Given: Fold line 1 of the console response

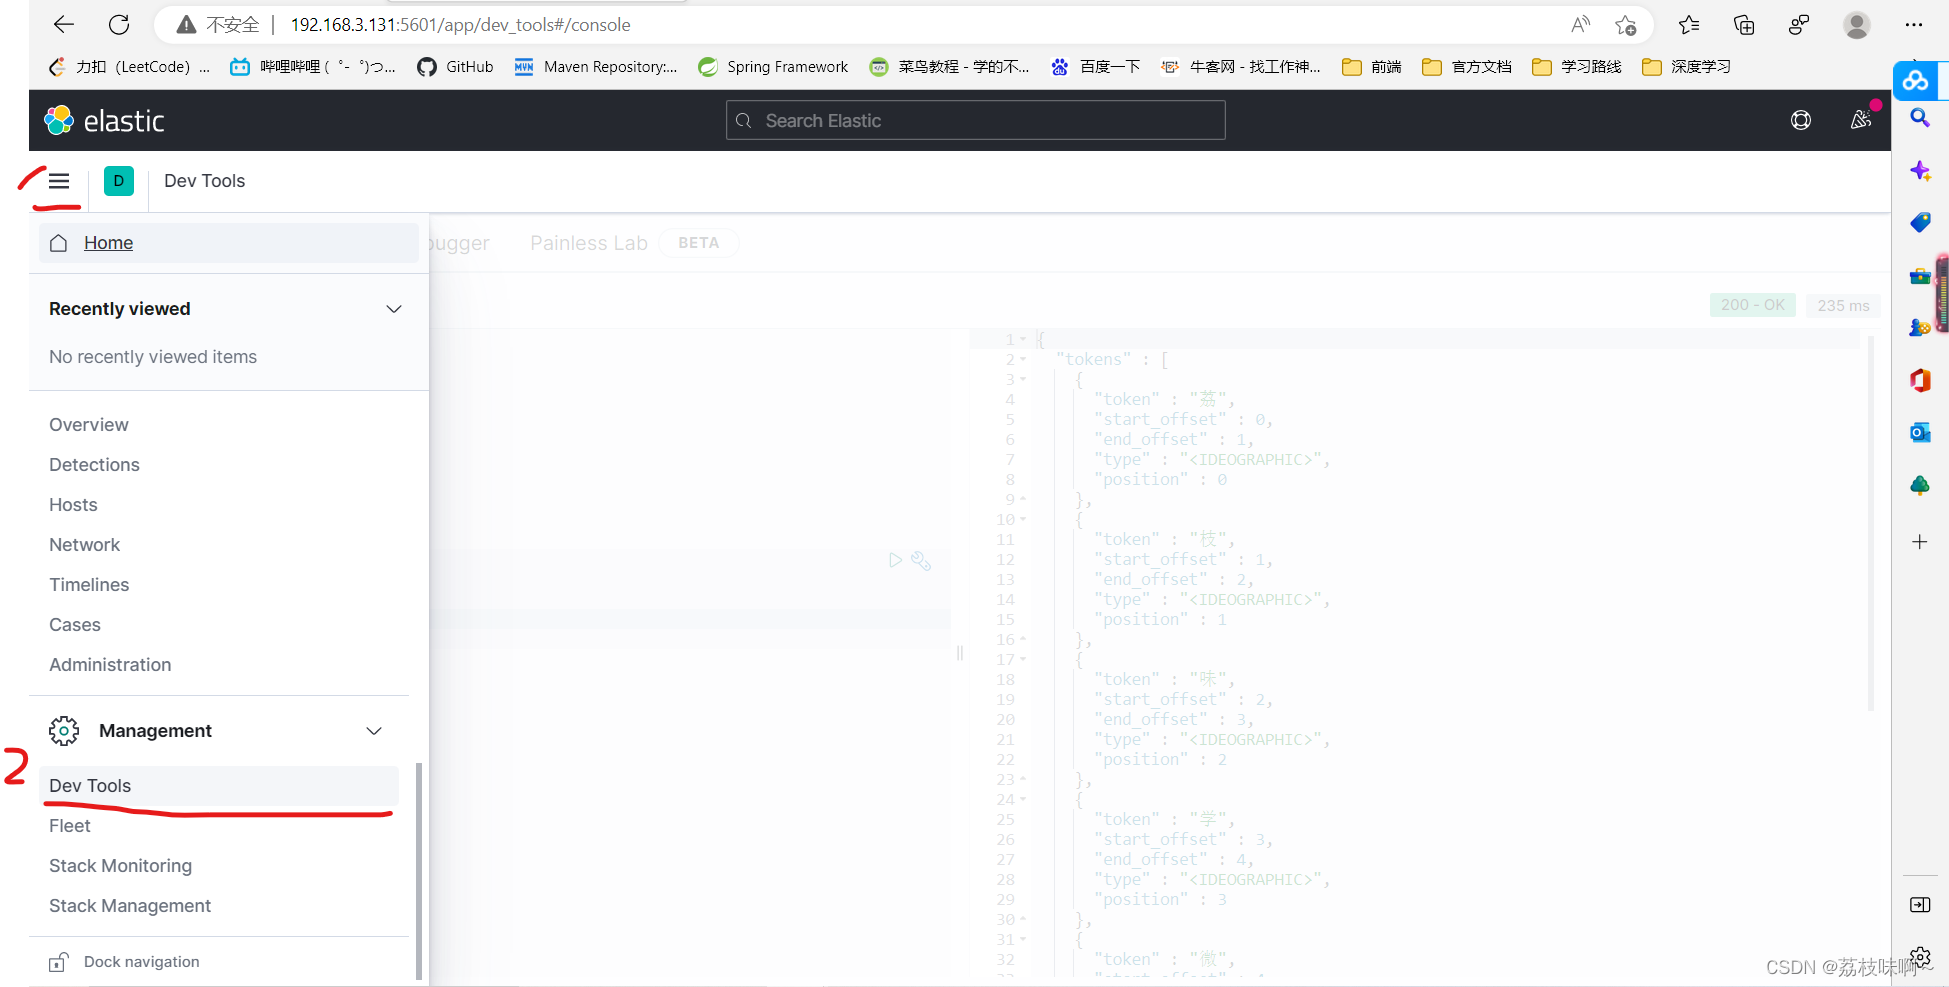Looking at the screenshot, I should (1022, 339).
